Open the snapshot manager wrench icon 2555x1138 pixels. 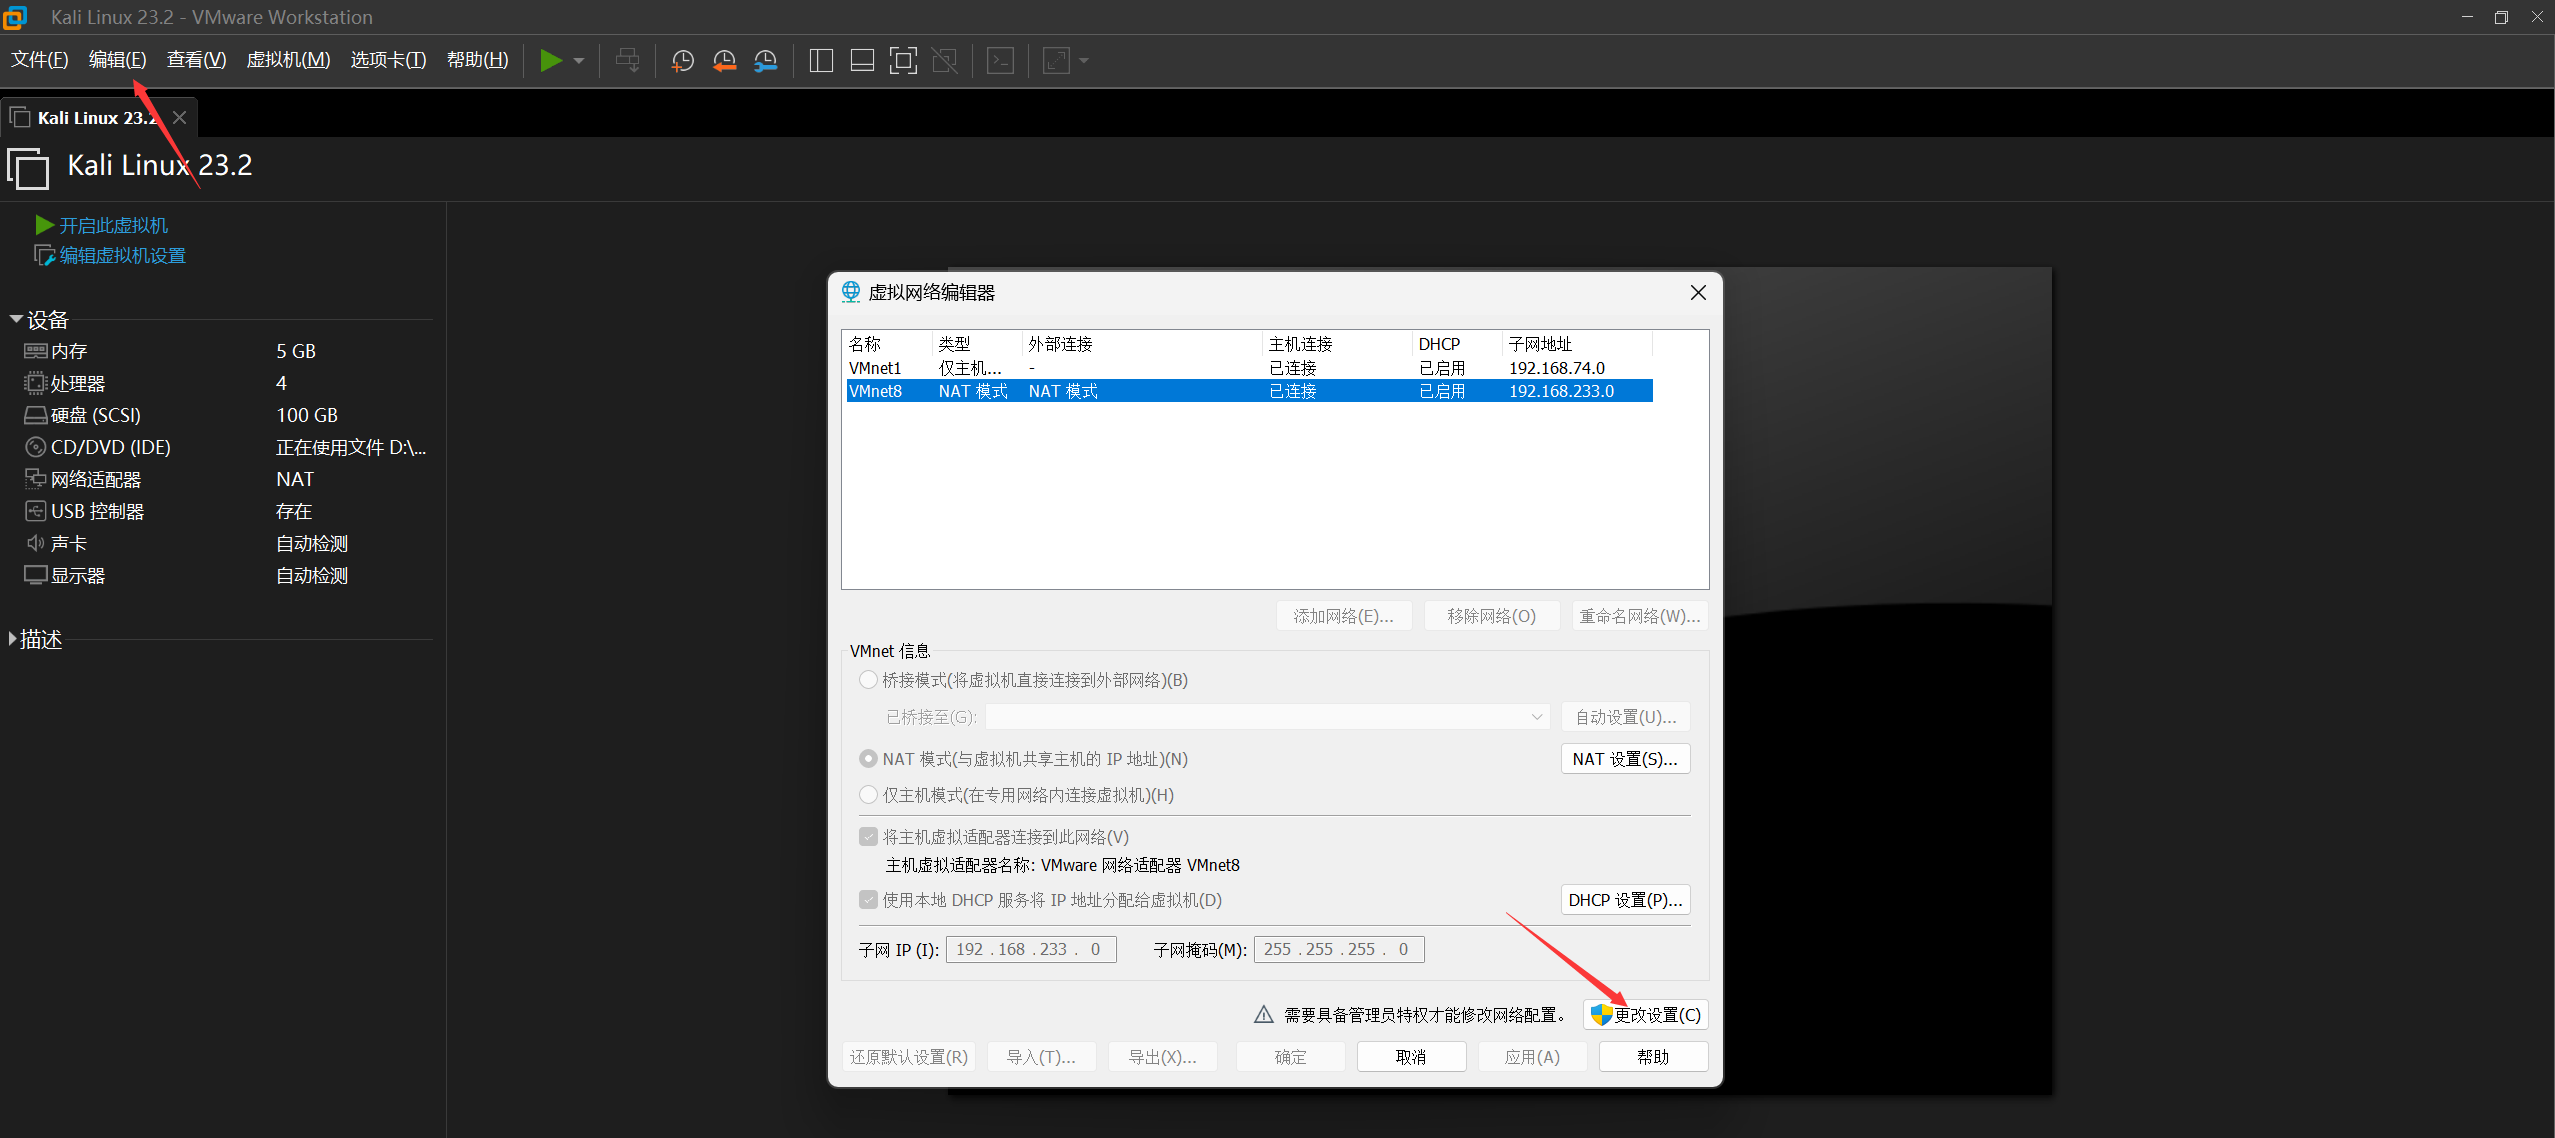(x=765, y=61)
